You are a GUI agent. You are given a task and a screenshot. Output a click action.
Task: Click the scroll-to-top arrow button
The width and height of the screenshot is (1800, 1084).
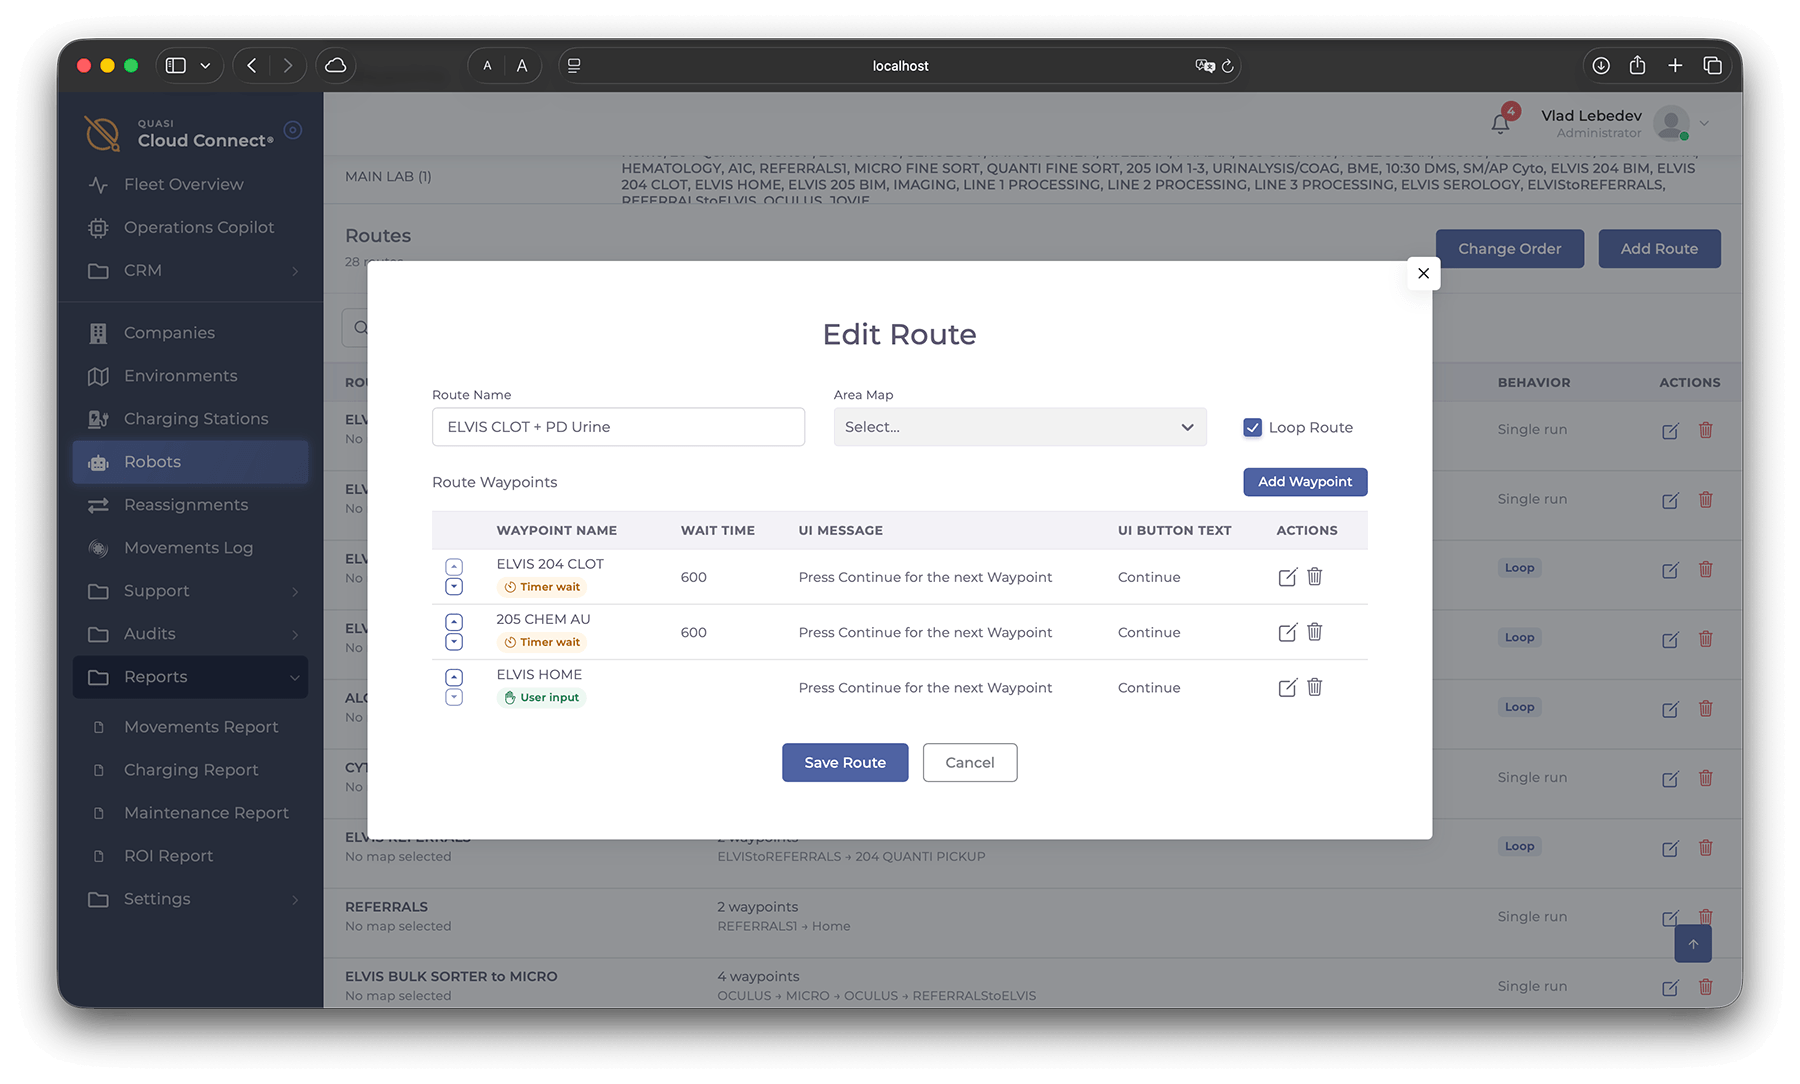click(1693, 944)
